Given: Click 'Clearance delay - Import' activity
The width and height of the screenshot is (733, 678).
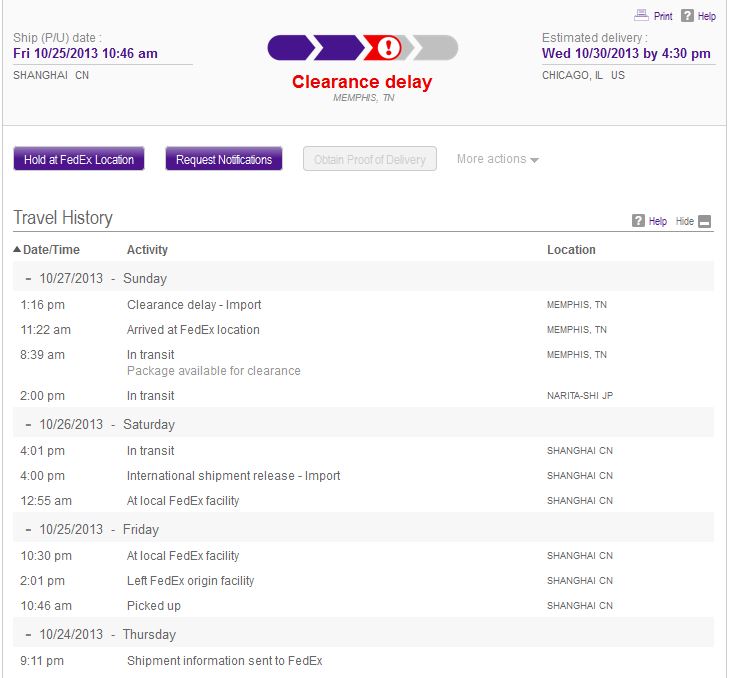Looking at the screenshot, I should [x=194, y=305].
